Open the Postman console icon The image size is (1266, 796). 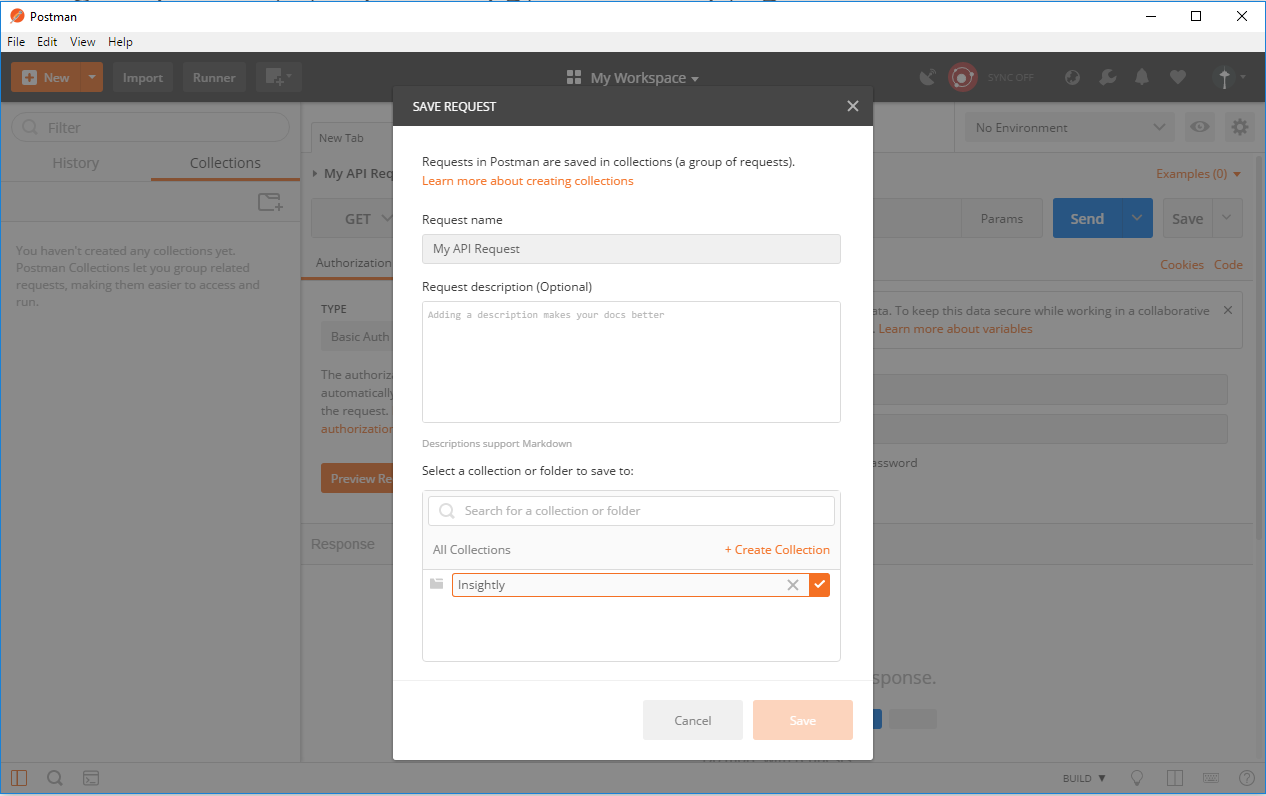pyautogui.click(x=90, y=778)
